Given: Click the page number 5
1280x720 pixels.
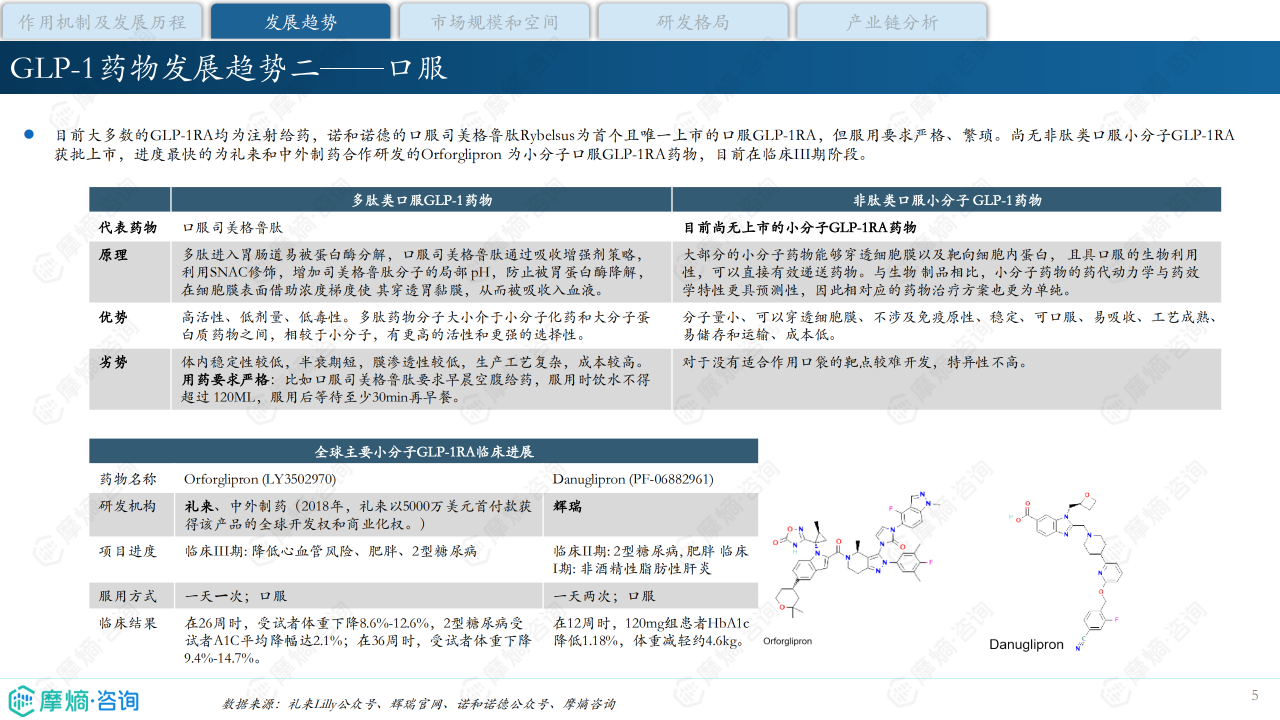Looking at the screenshot, I should pyautogui.click(x=1255, y=695).
